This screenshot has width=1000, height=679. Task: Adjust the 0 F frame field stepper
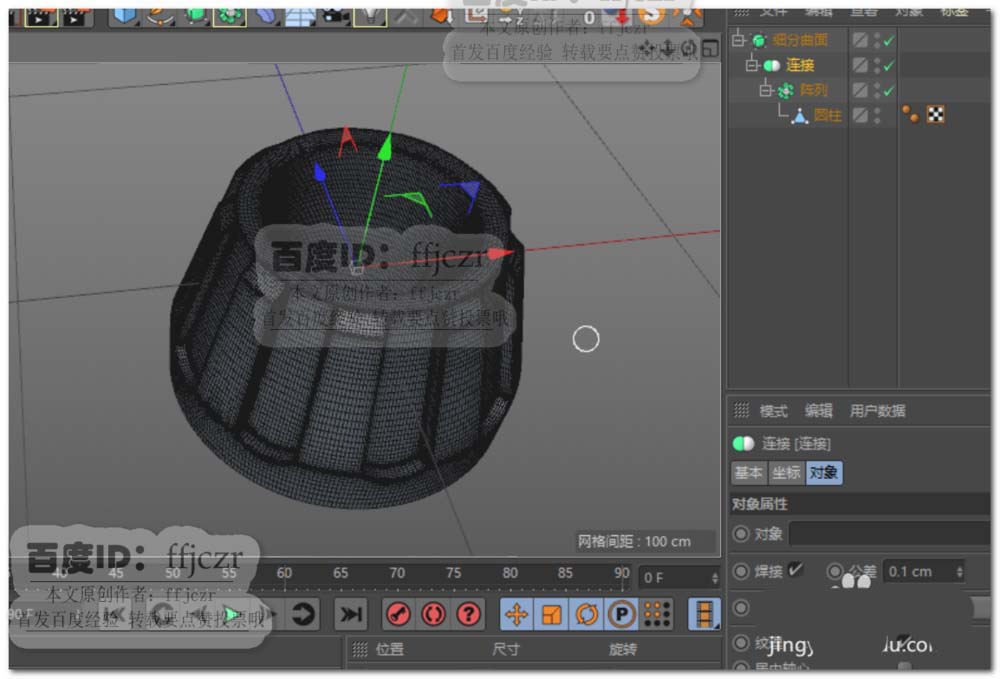pos(714,578)
